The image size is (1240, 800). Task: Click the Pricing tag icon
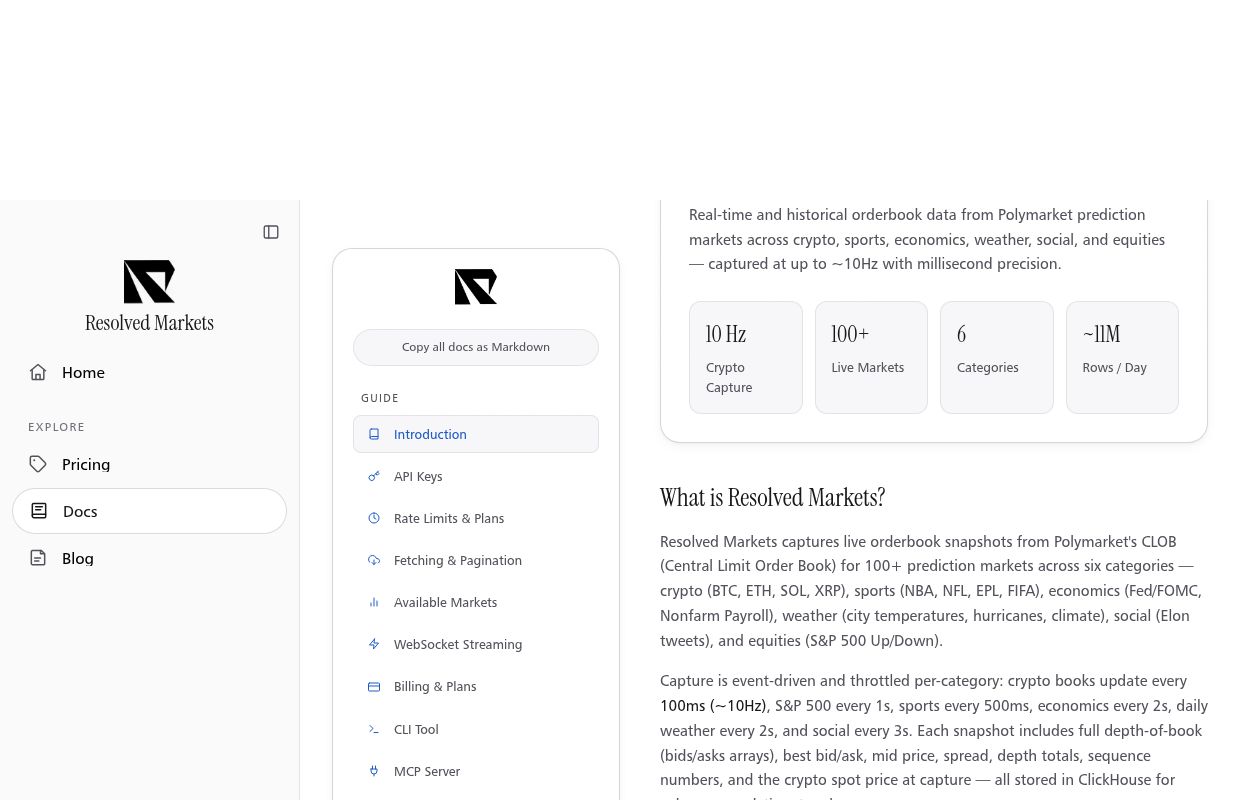click(x=38, y=464)
